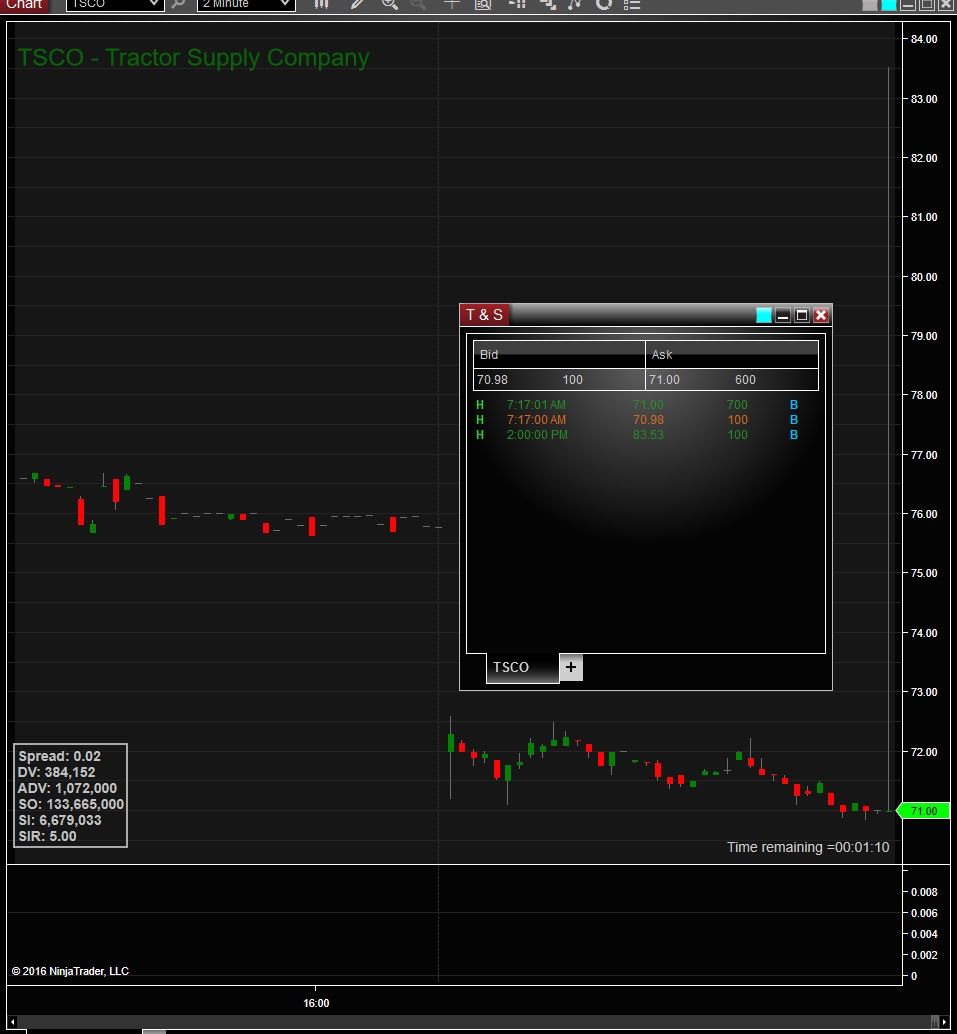This screenshot has height=1034, width=957.
Task: Select the Chart tab label
Action: pos(24,4)
